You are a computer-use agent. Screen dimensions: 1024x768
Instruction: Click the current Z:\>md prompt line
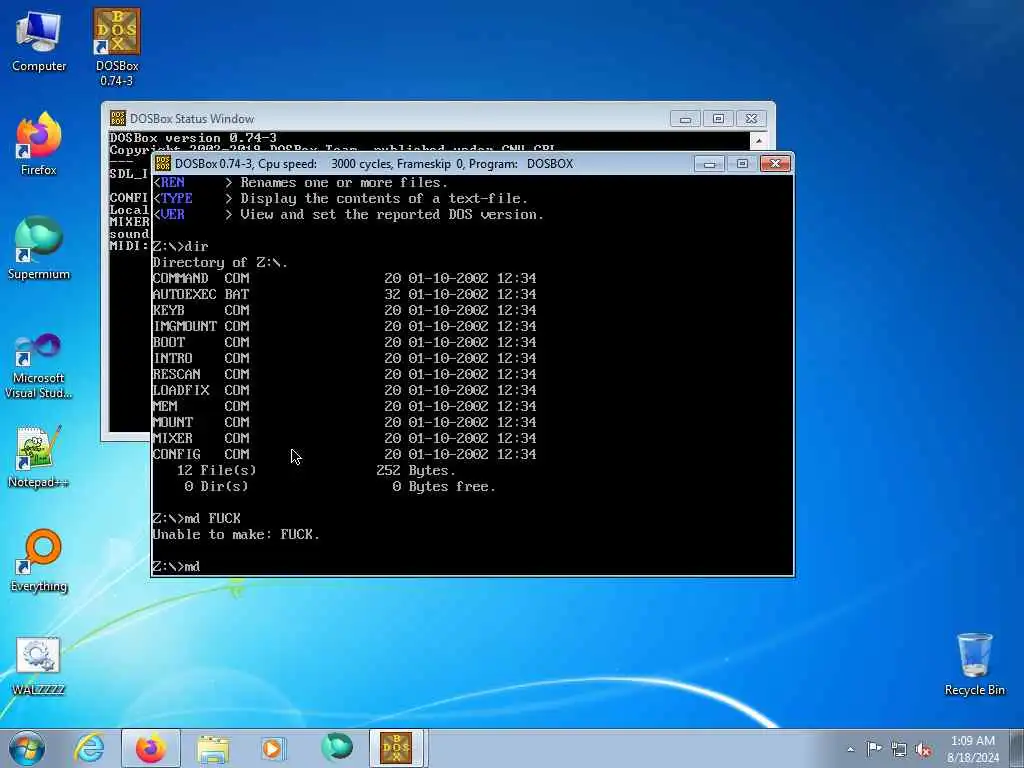[x=176, y=566]
